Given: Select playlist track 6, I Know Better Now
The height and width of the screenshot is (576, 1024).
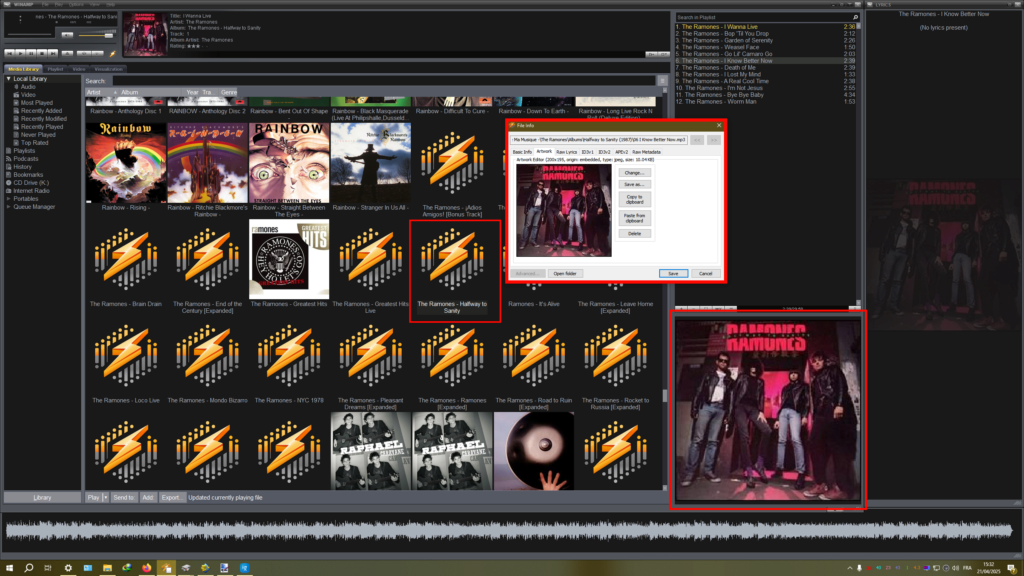Looking at the screenshot, I should (765, 61).
